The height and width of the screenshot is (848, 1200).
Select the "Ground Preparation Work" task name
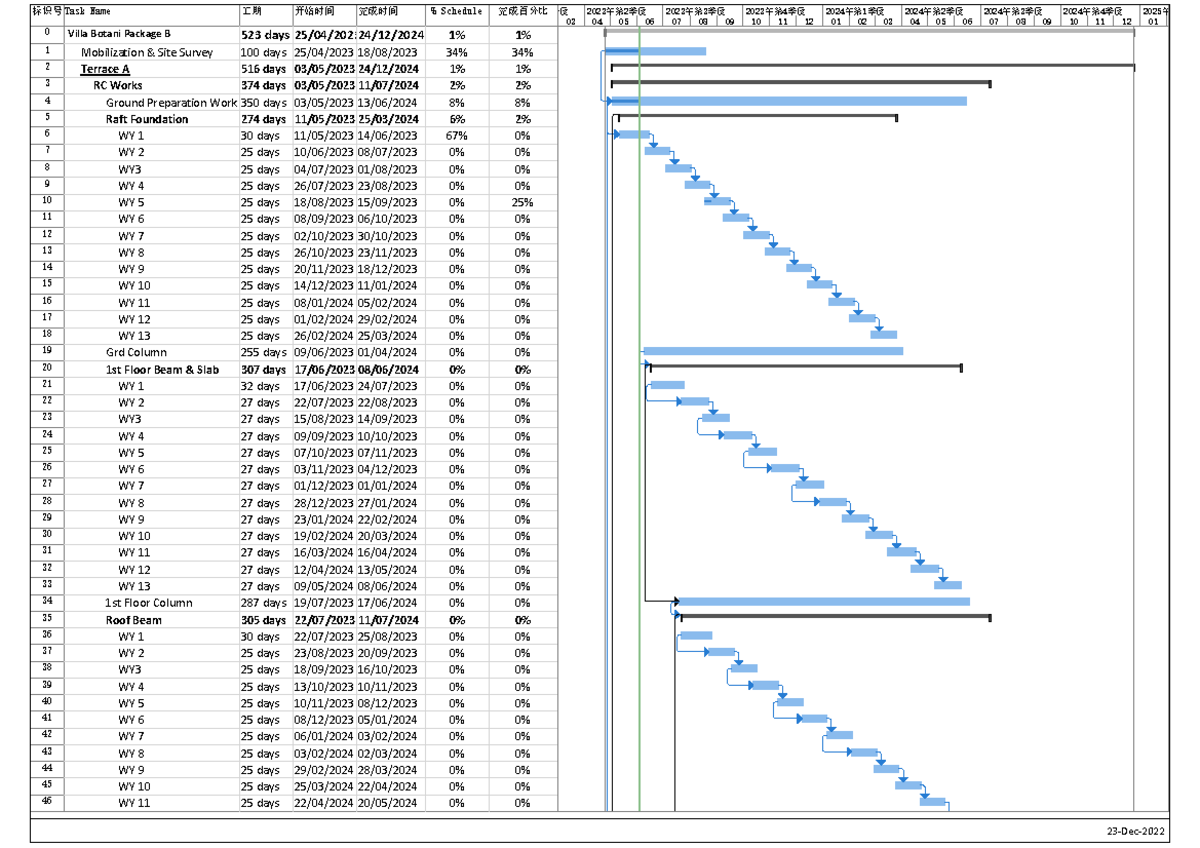[172, 102]
